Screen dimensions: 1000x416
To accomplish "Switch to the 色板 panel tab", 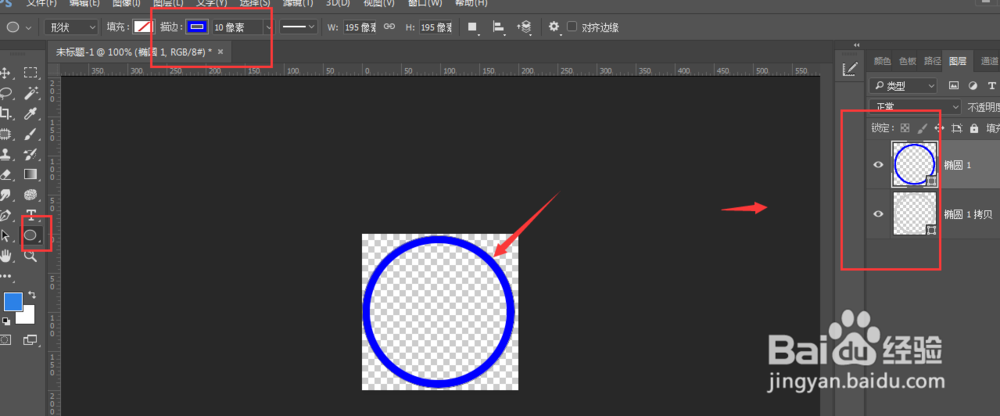I will click(907, 61).
